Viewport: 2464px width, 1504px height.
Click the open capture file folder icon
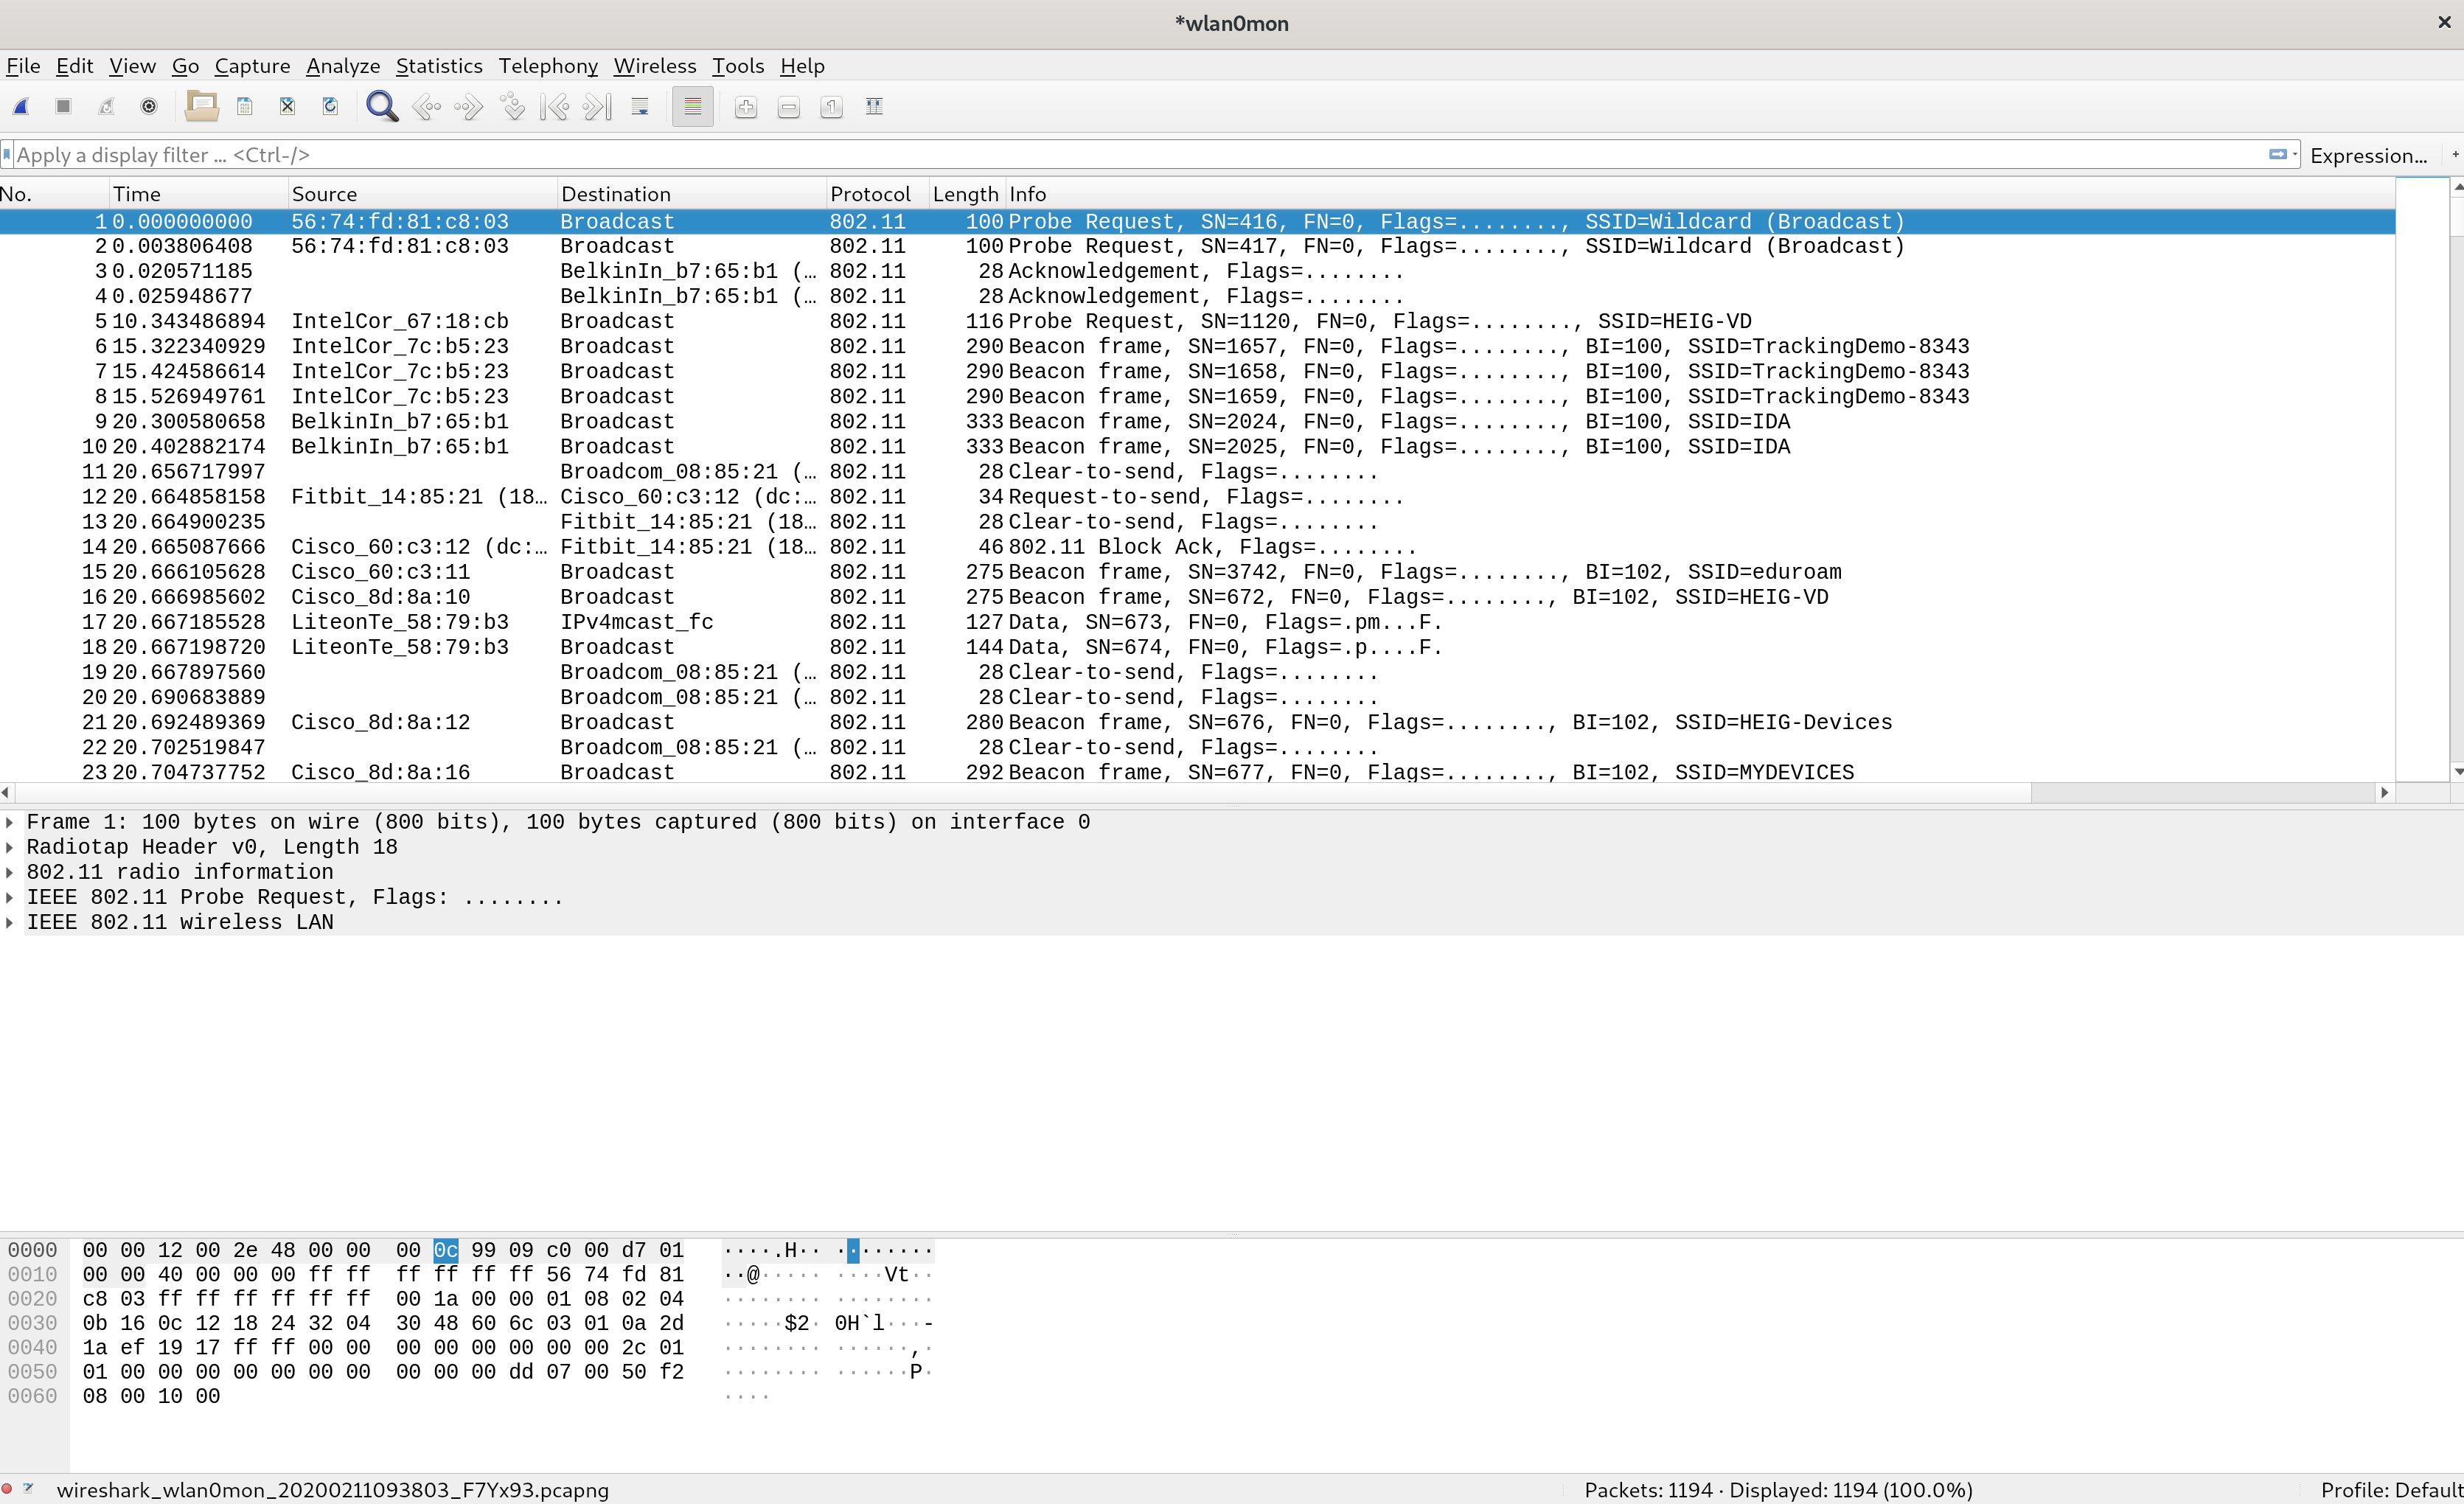click(x=202, y=107)
